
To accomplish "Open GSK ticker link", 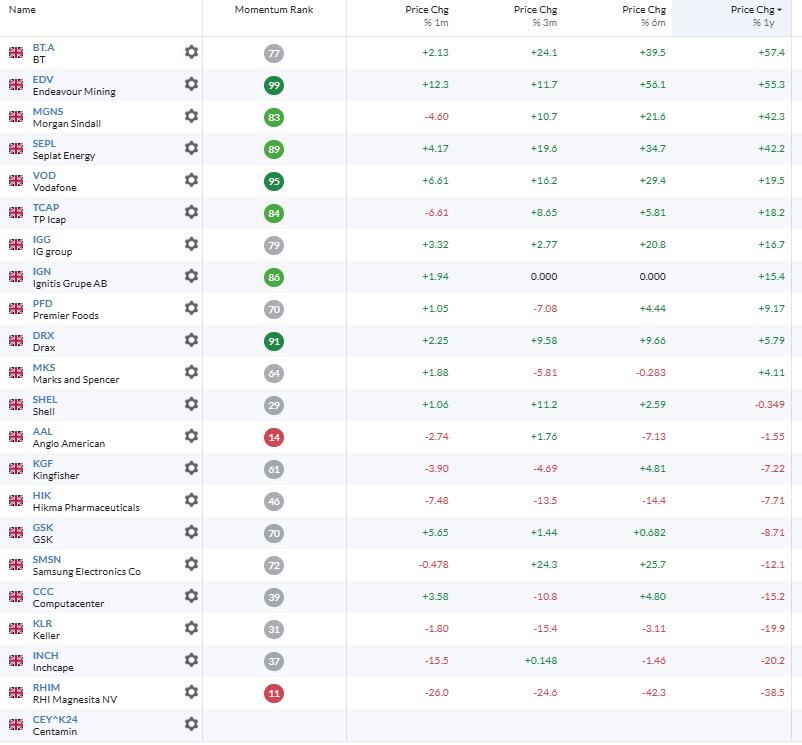I will tap(43, 528).
